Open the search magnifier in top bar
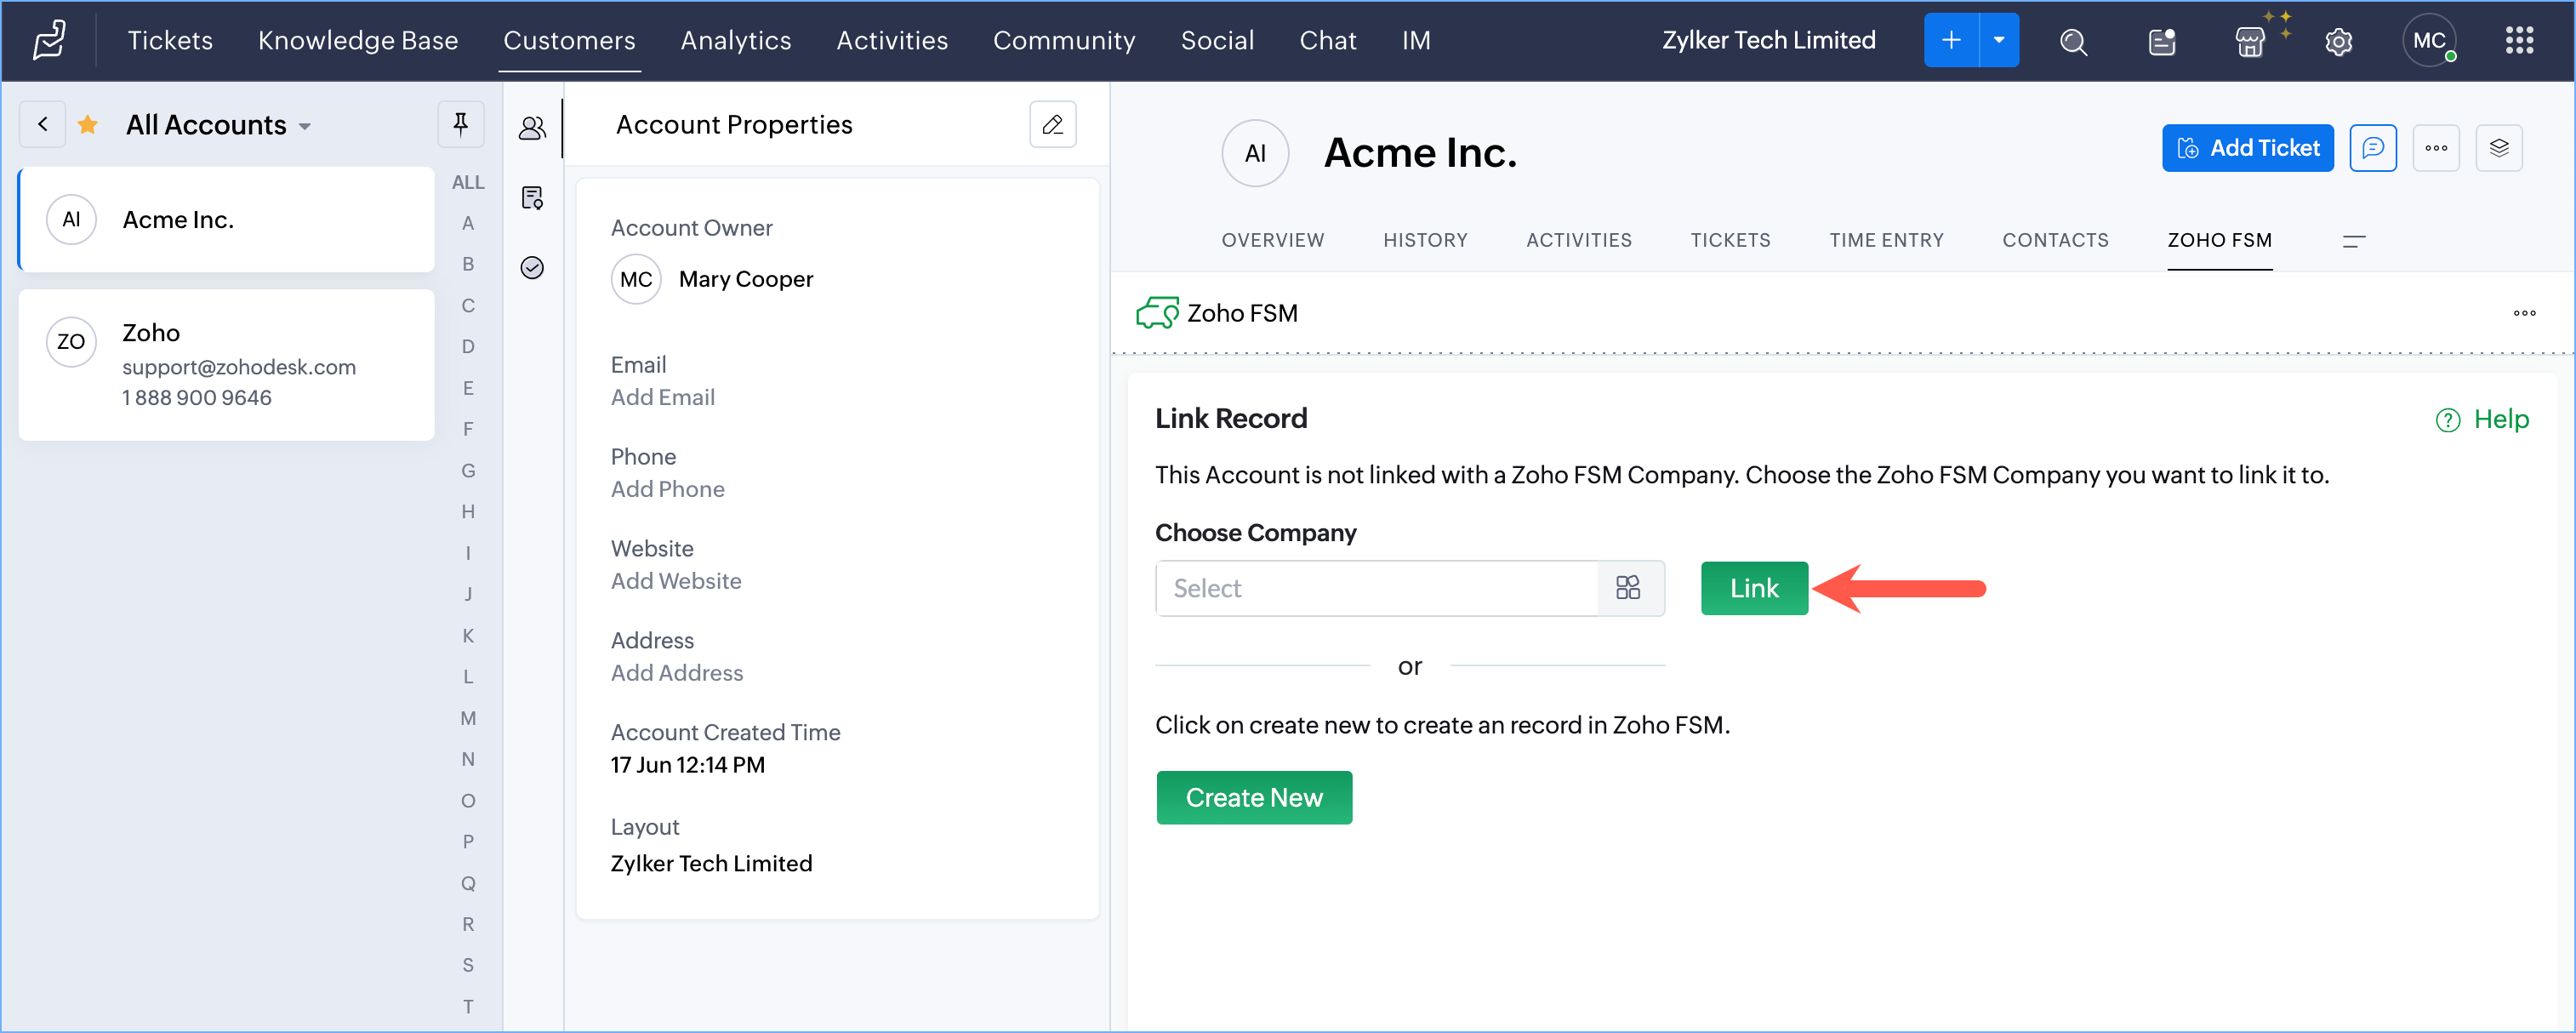Screen dimensions: 2576x1033 tap(2073, 41)
